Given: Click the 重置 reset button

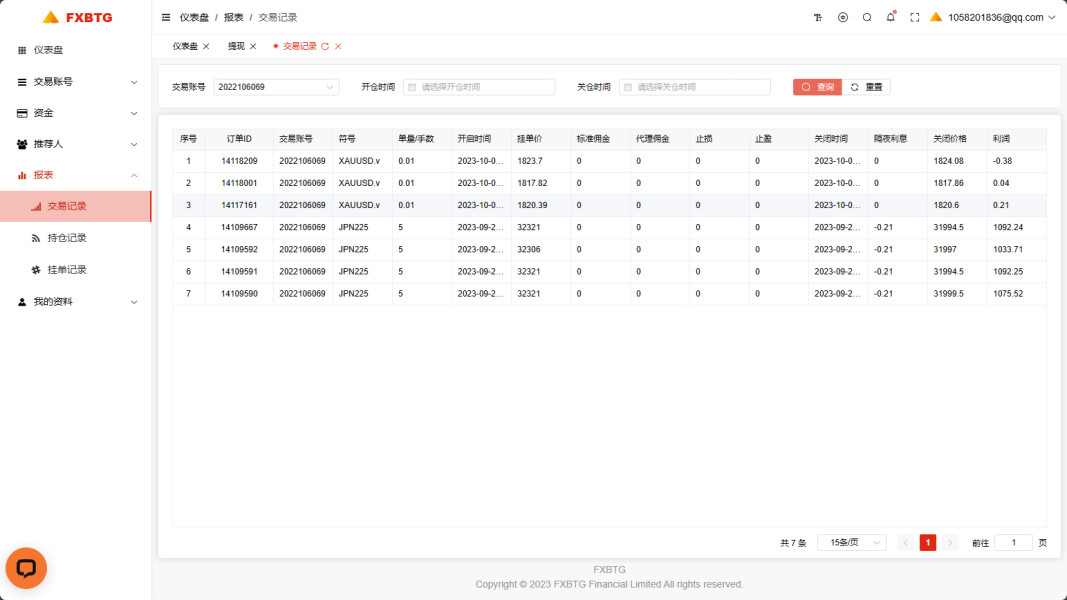Looking at the screenshot, I should point(867,87).
